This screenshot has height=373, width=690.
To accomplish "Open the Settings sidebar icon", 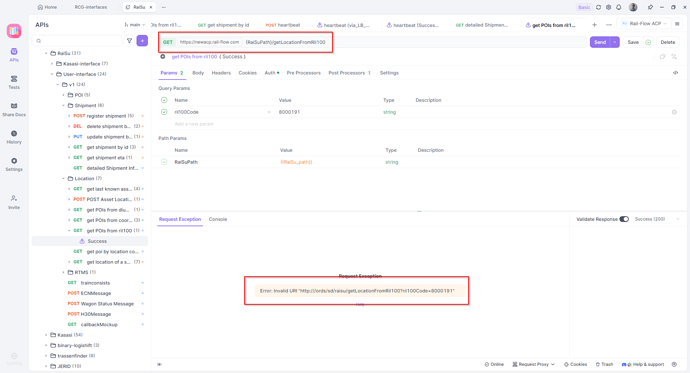I will click(x=14, y=164).
